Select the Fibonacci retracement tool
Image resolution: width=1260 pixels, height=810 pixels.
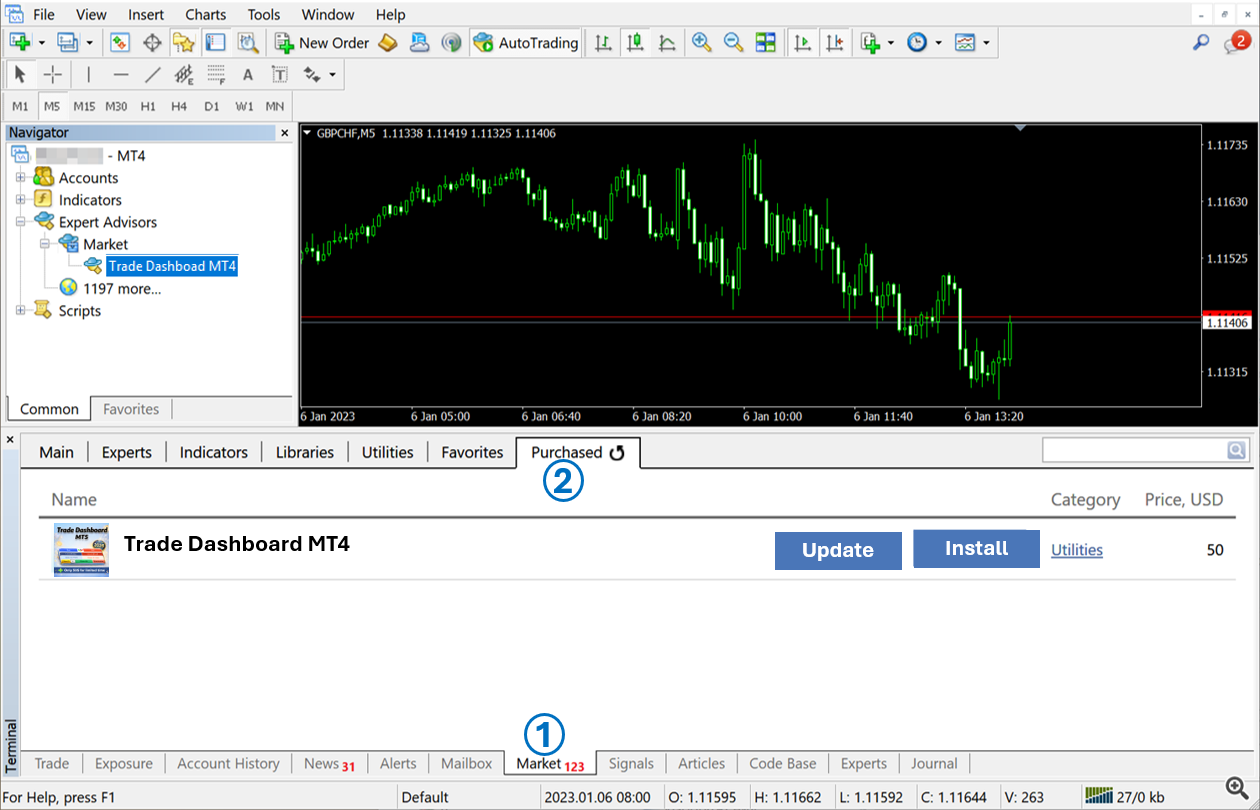tap(216, 74)
